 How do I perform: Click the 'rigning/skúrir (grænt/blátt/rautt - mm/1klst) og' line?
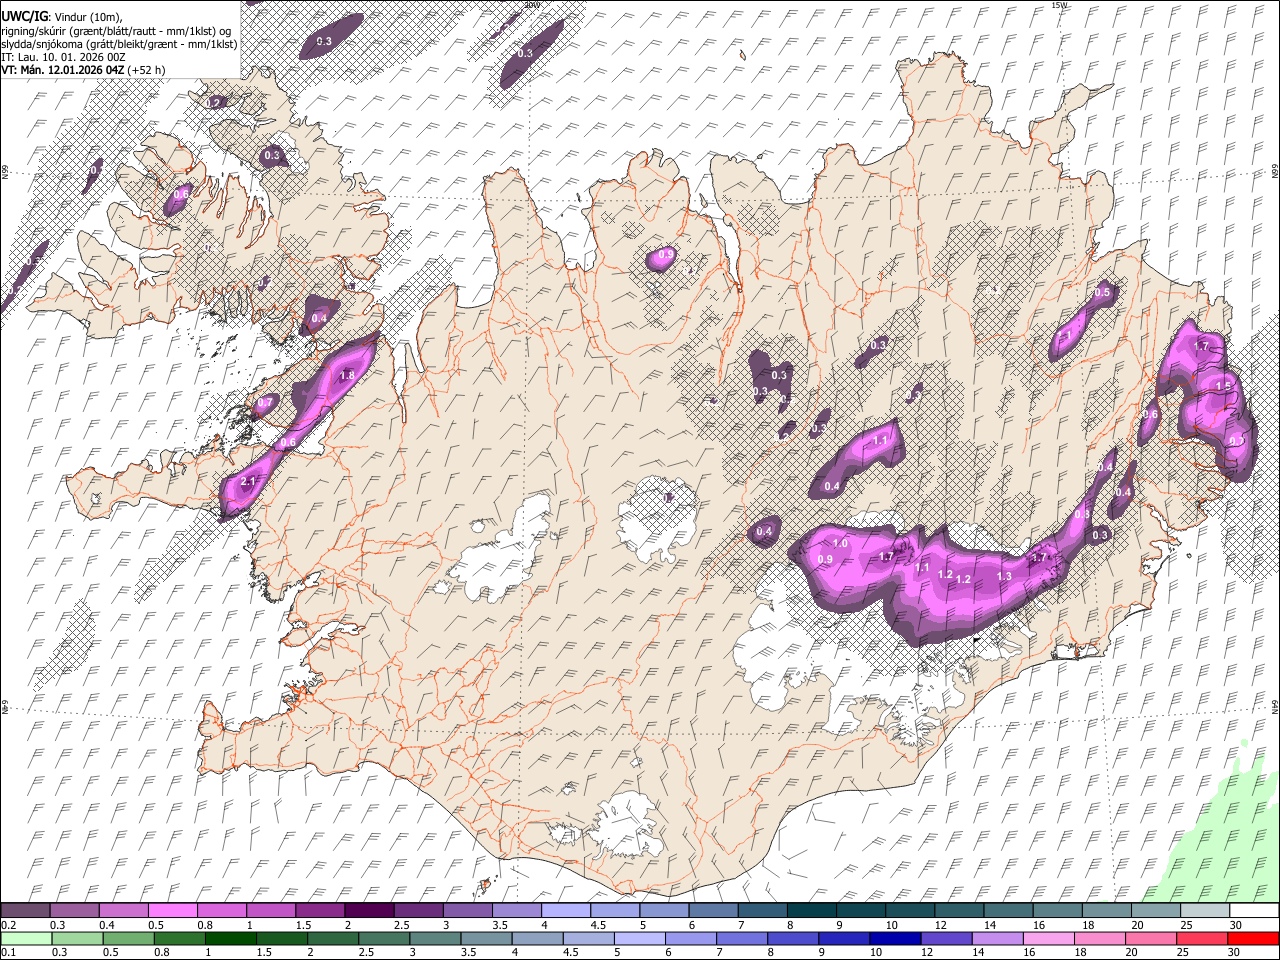[x=117, y=30]
